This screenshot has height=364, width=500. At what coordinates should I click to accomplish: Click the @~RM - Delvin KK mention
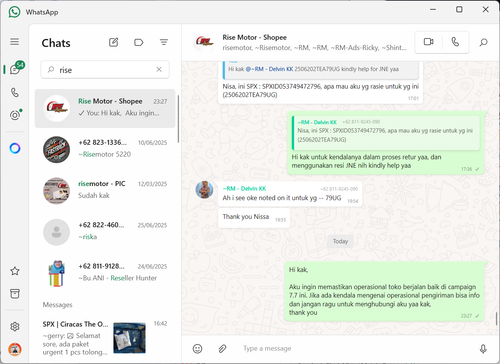coord(269,69)
